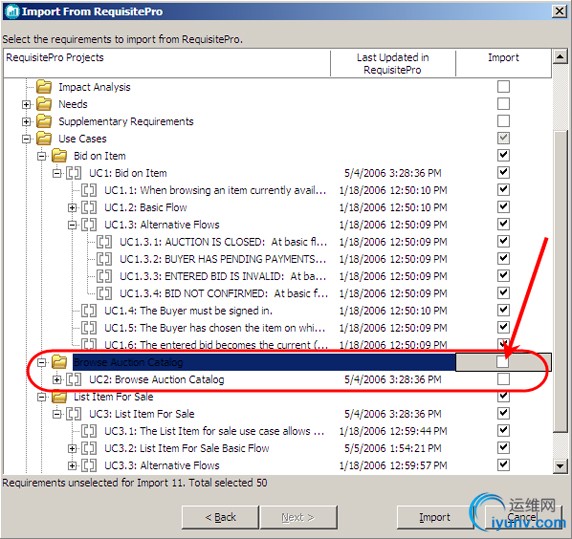This screenshot has width=572, height=539.
Task: Expand UC3.3: Alternative Flows
Action: (x=72, y=465)
